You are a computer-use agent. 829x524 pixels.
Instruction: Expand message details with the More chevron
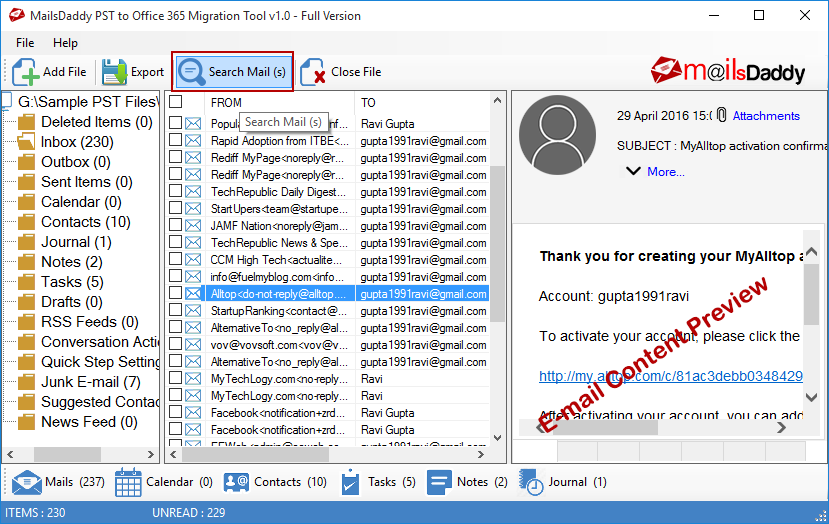pyautogui.click(x=633, y=171)
